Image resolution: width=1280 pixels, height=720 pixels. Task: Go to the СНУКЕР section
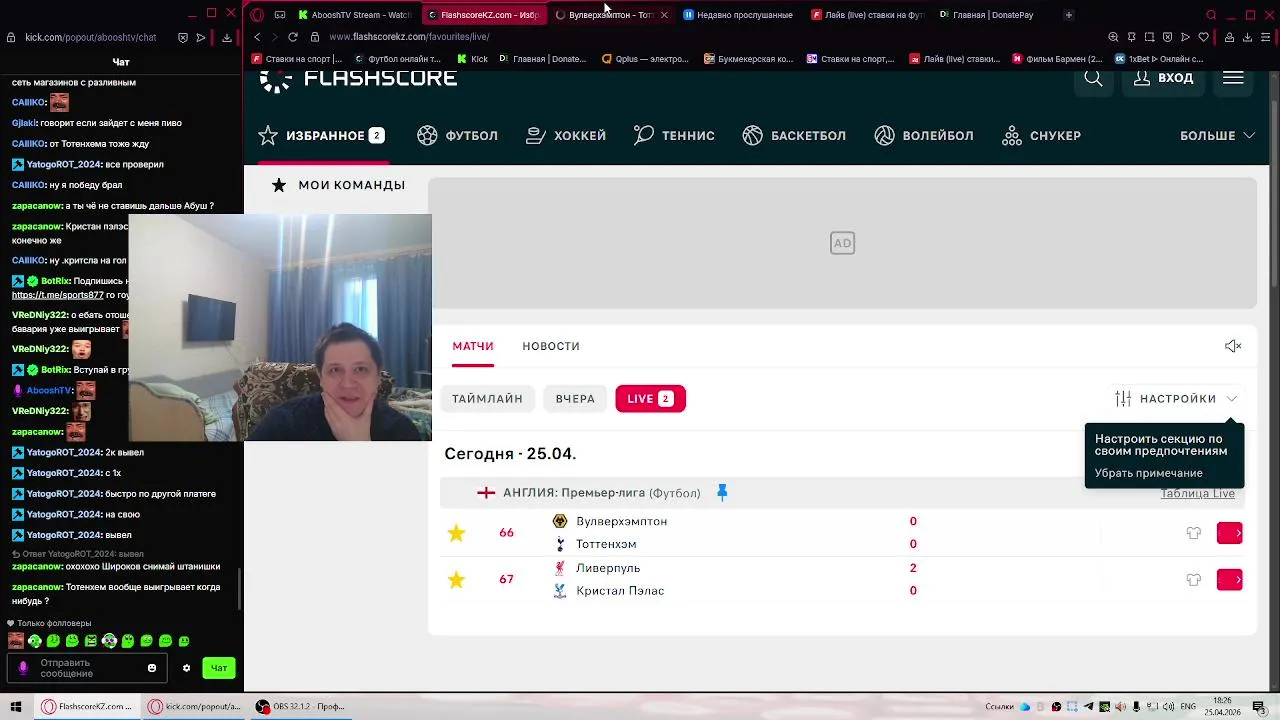pyautogui.click(x=1041, y=136)
